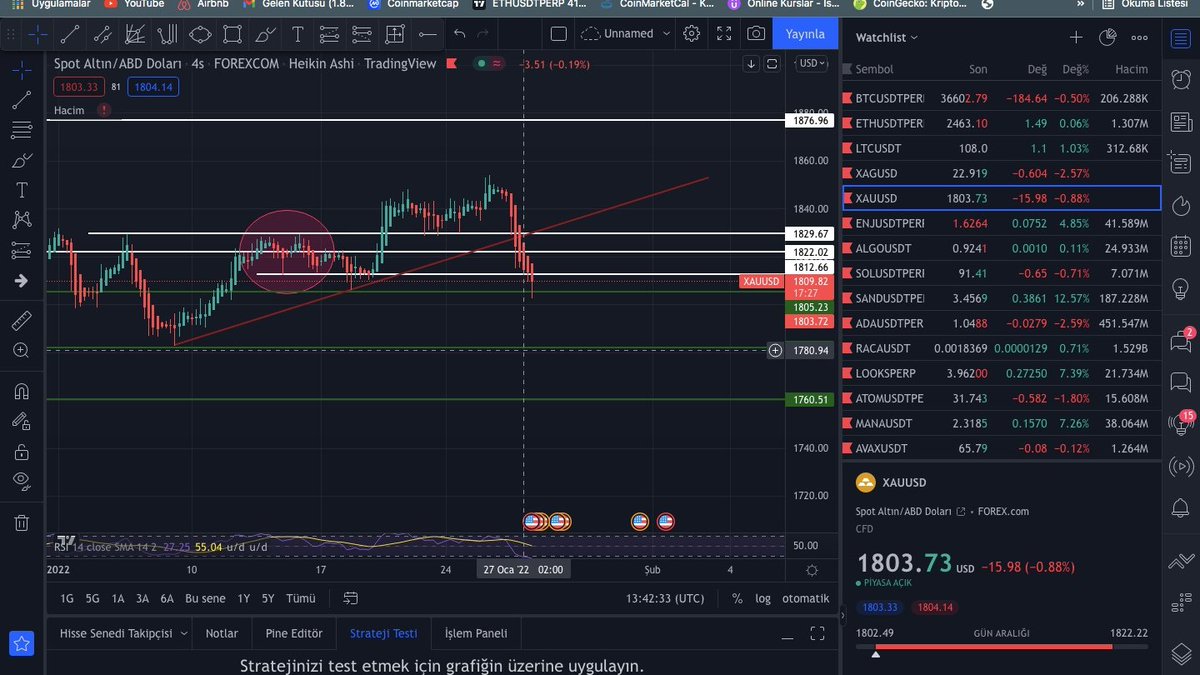Collapse the right sidebar panel arrow
The image size is (1200, 675).
click(842, 616)
